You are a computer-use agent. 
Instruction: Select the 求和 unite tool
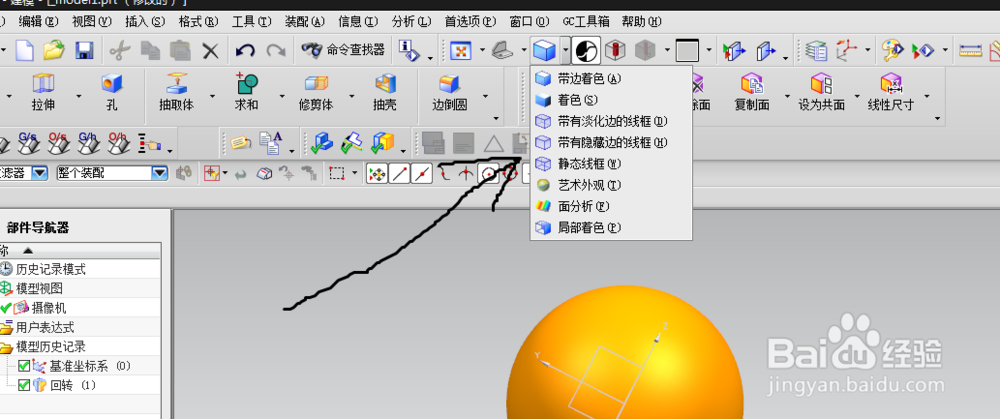point(246,93)
